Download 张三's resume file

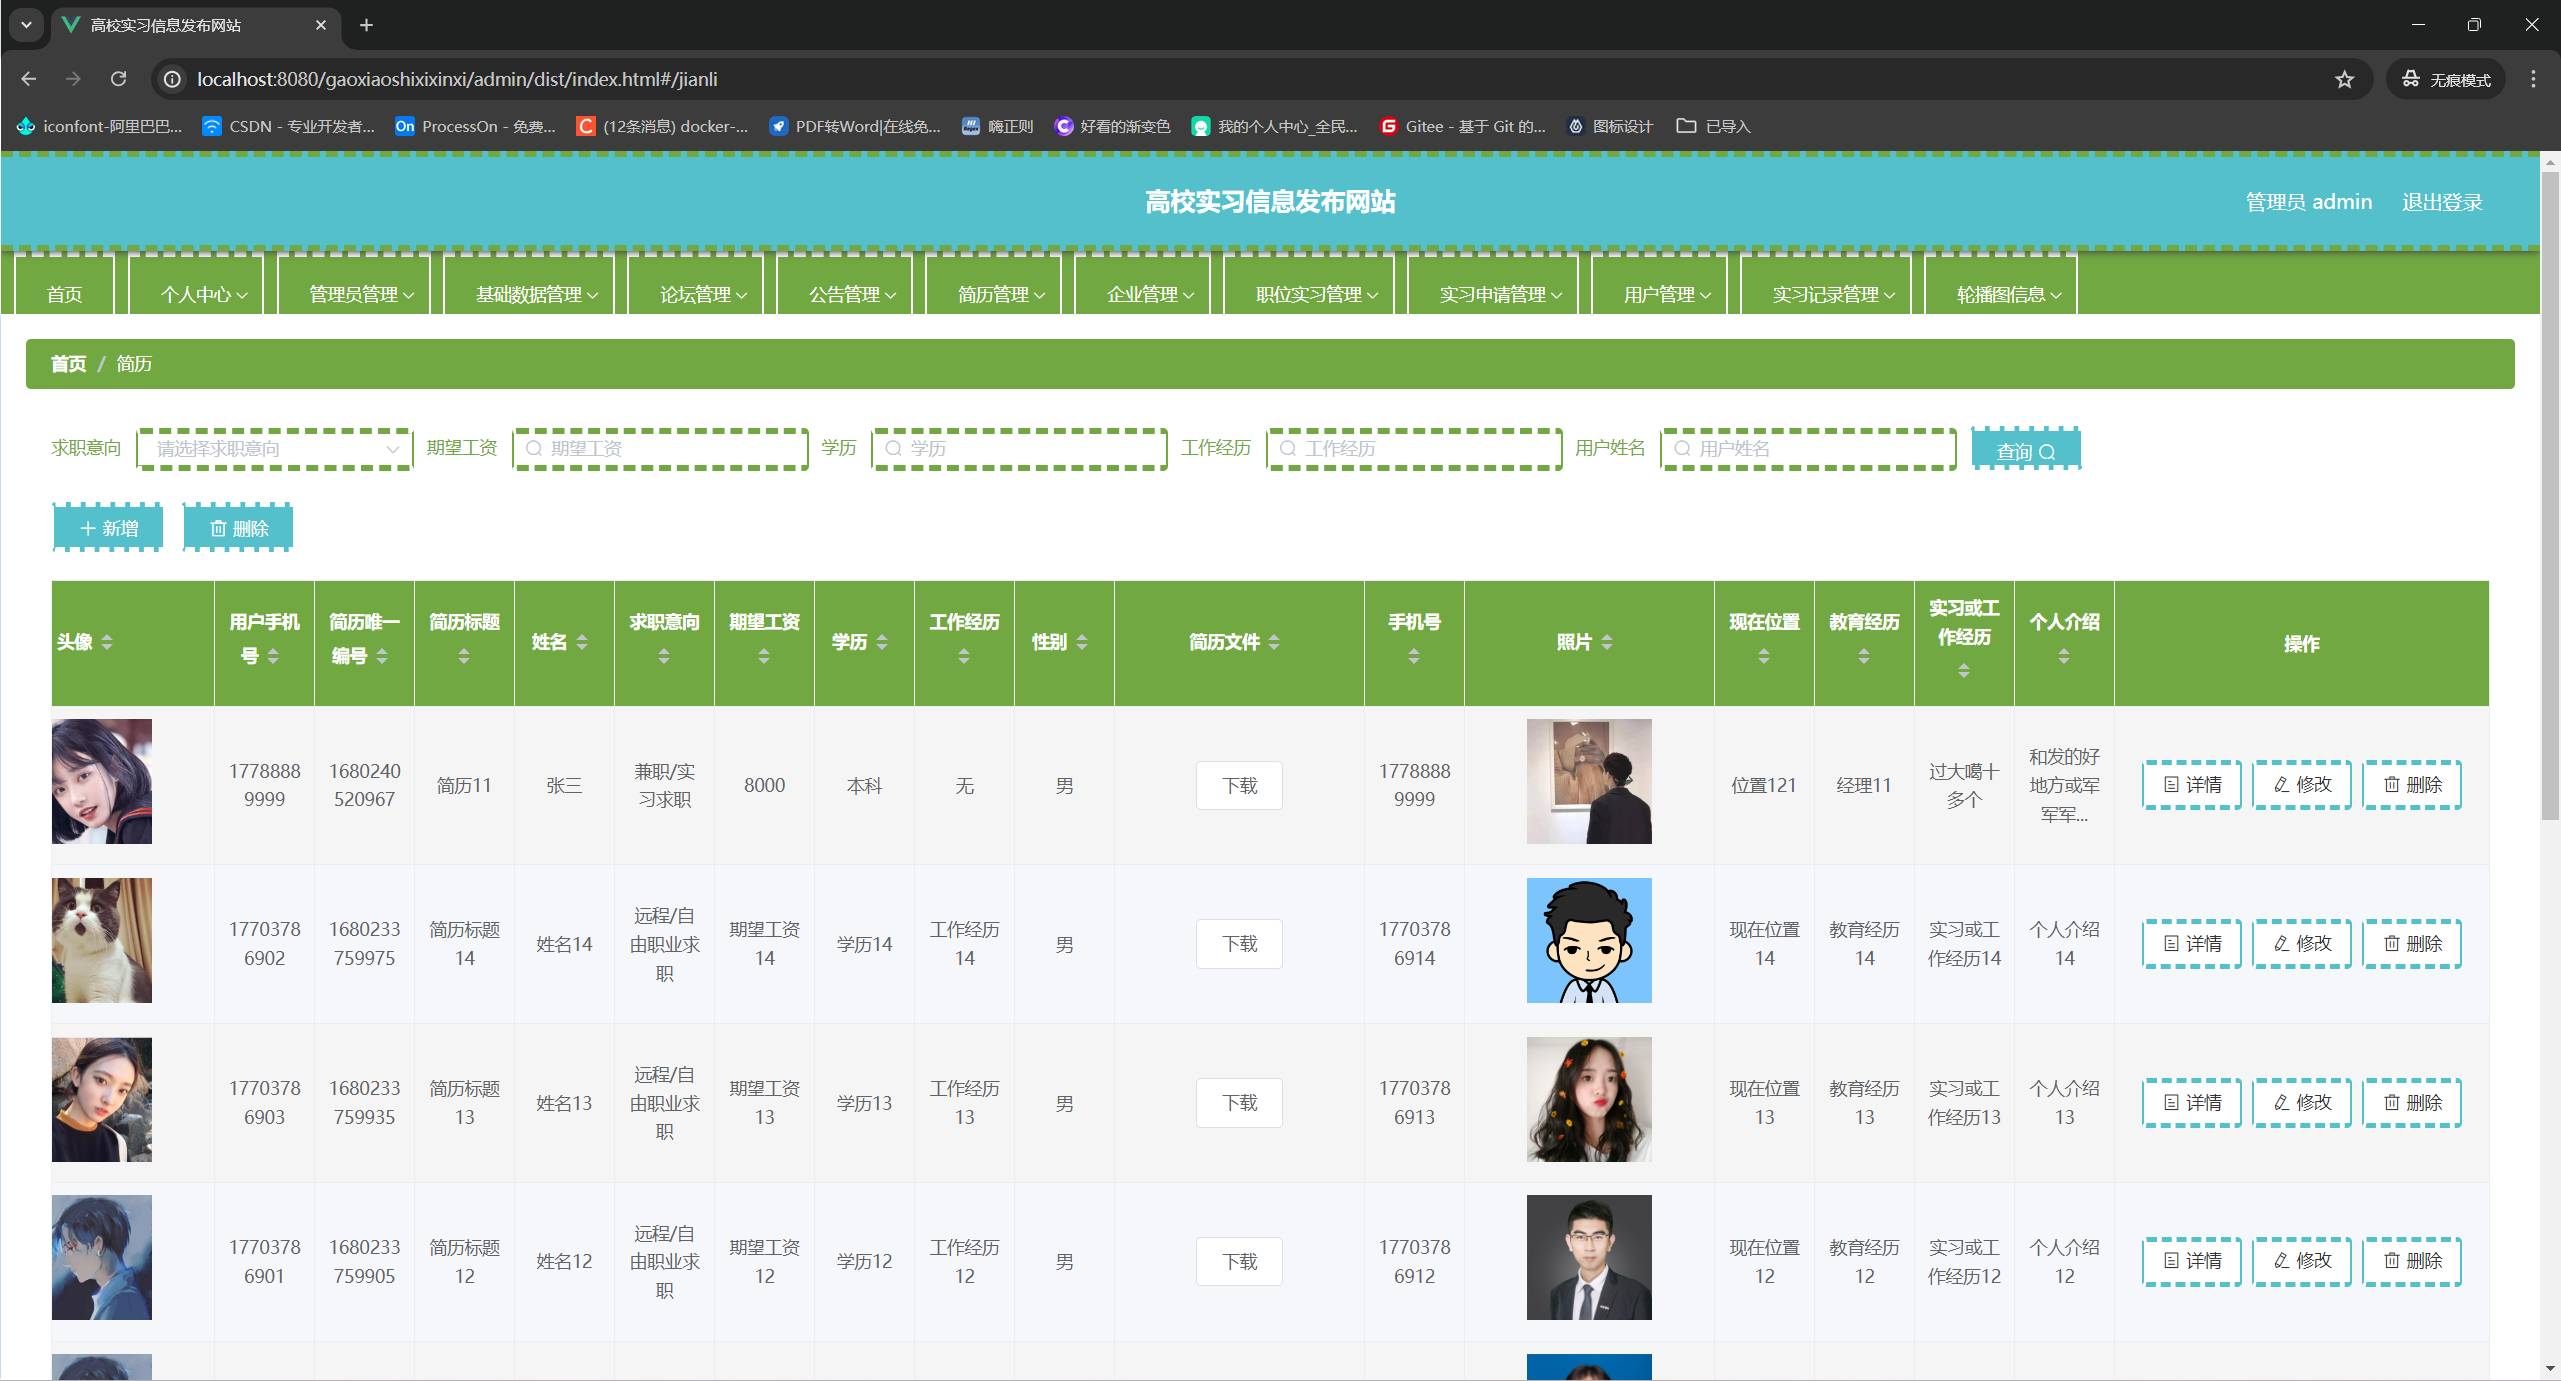tap(1239, 786)
